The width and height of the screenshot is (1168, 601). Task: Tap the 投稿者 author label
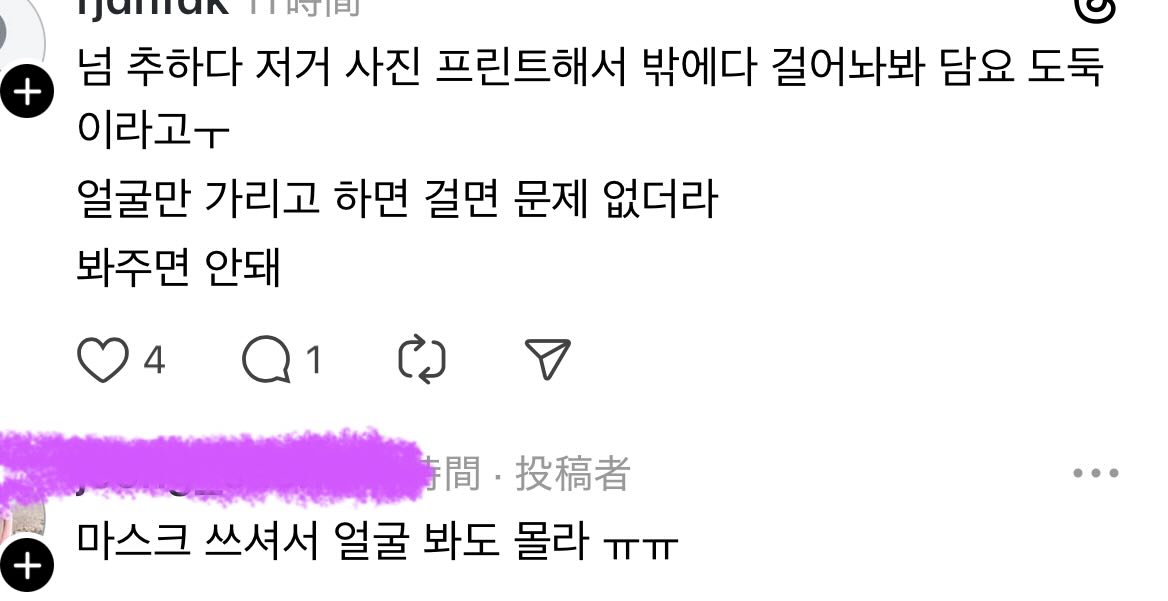click(x=573, y=474)
